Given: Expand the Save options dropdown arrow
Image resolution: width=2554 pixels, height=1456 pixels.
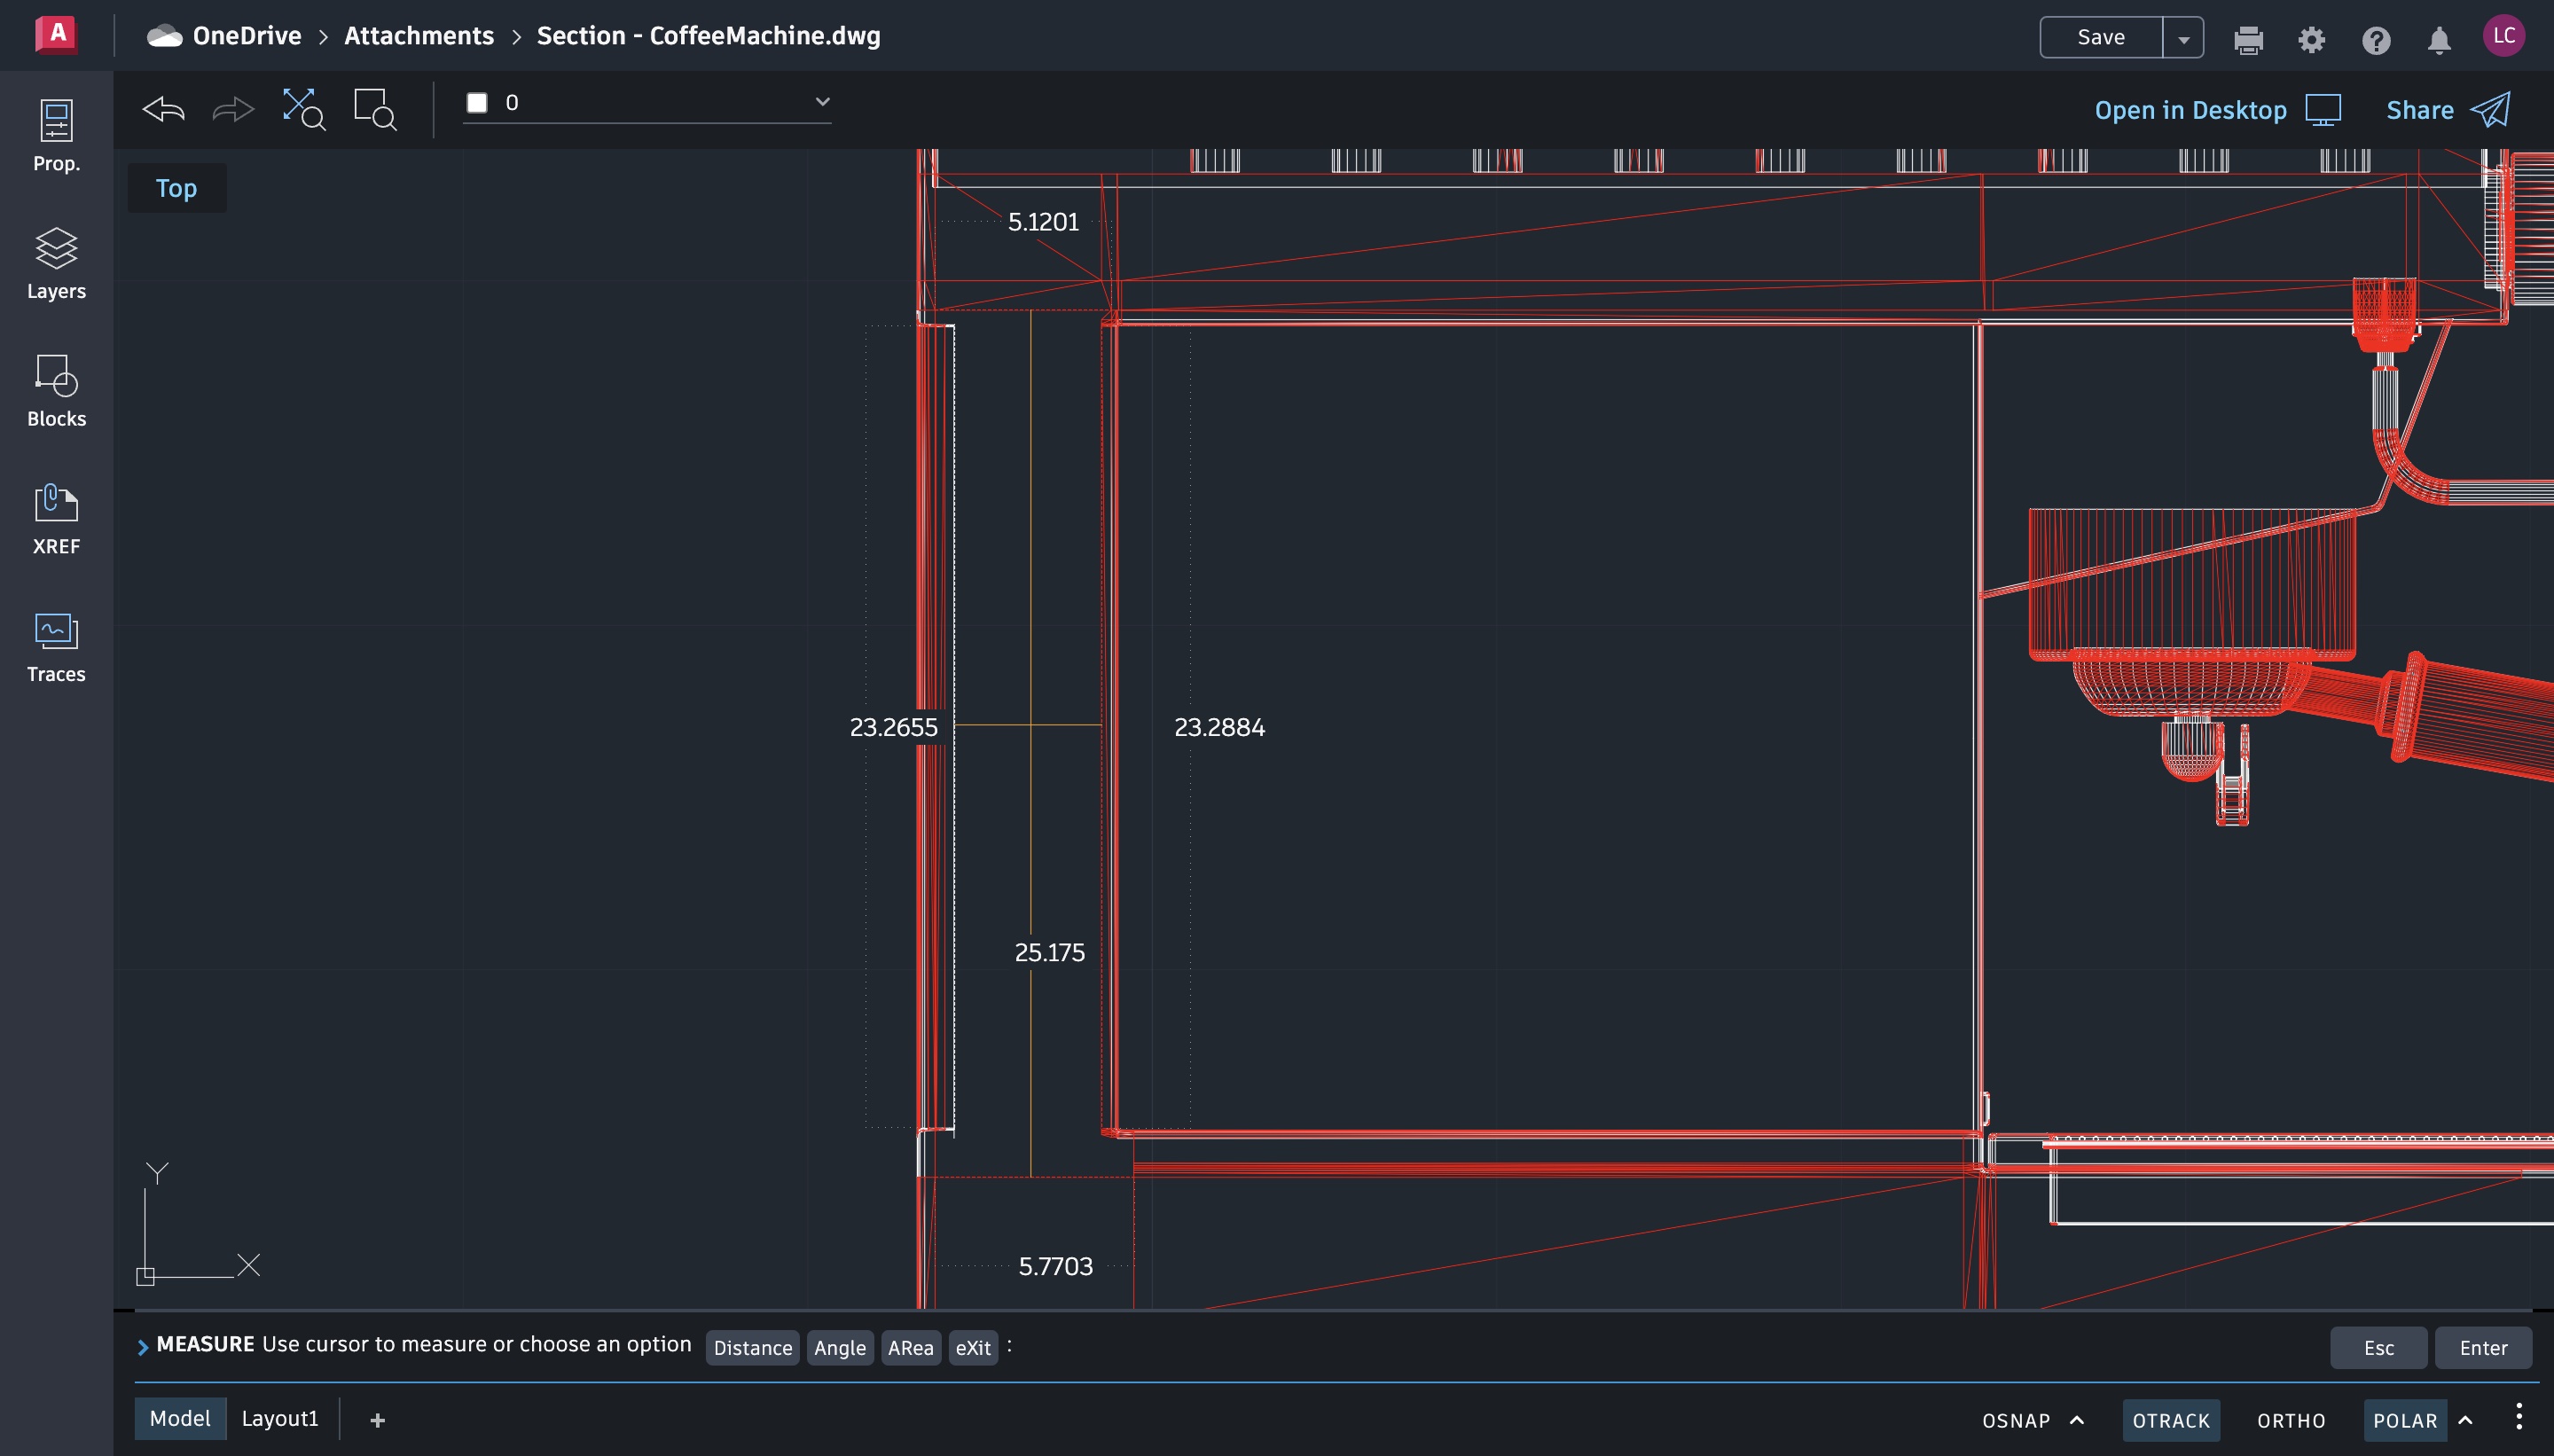Looking at the screenshot, I should click(x=2183, y=39).
